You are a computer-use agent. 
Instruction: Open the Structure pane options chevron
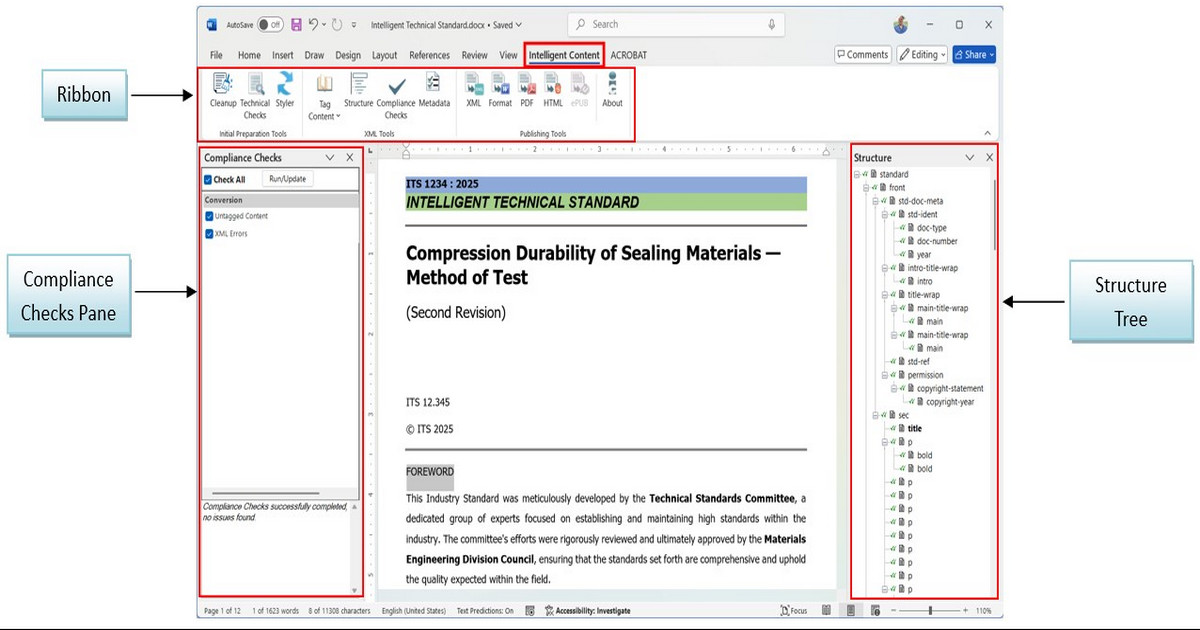coord(969,157)
